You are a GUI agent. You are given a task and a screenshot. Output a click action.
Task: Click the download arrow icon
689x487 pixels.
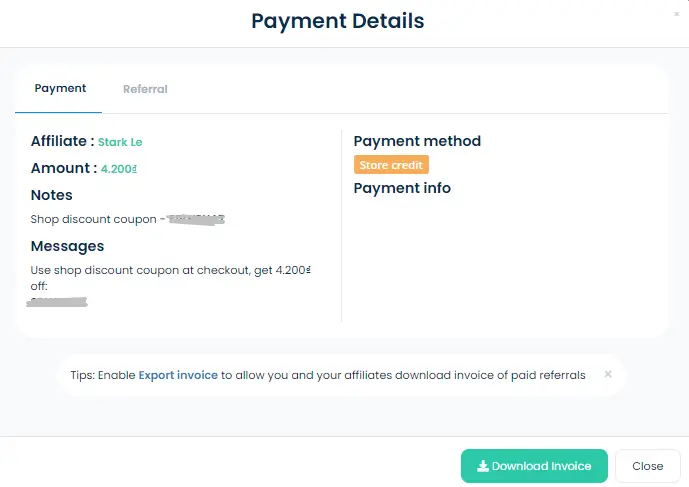pyautogui.click(x=483, y=466)
